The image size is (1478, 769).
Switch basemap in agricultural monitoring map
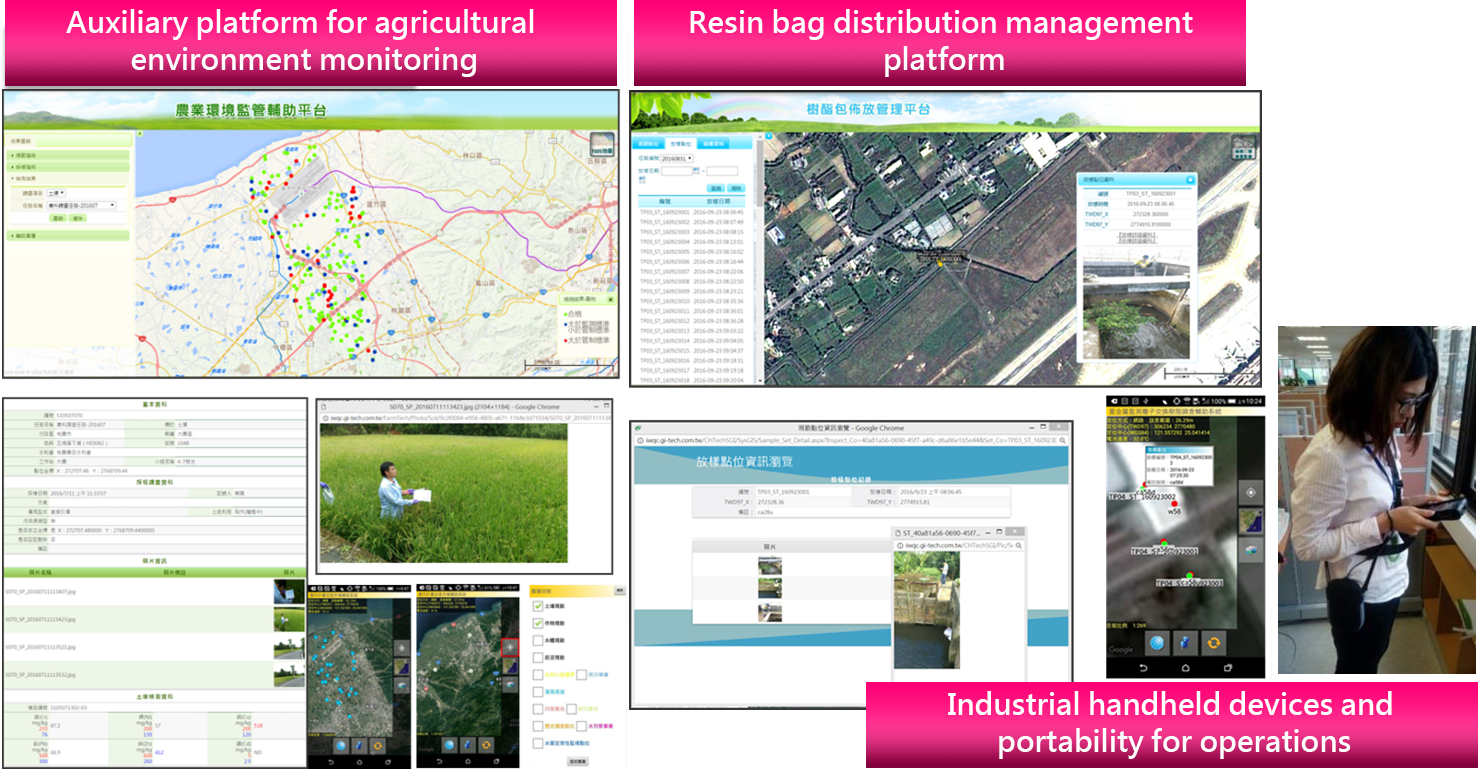point(602,145)
